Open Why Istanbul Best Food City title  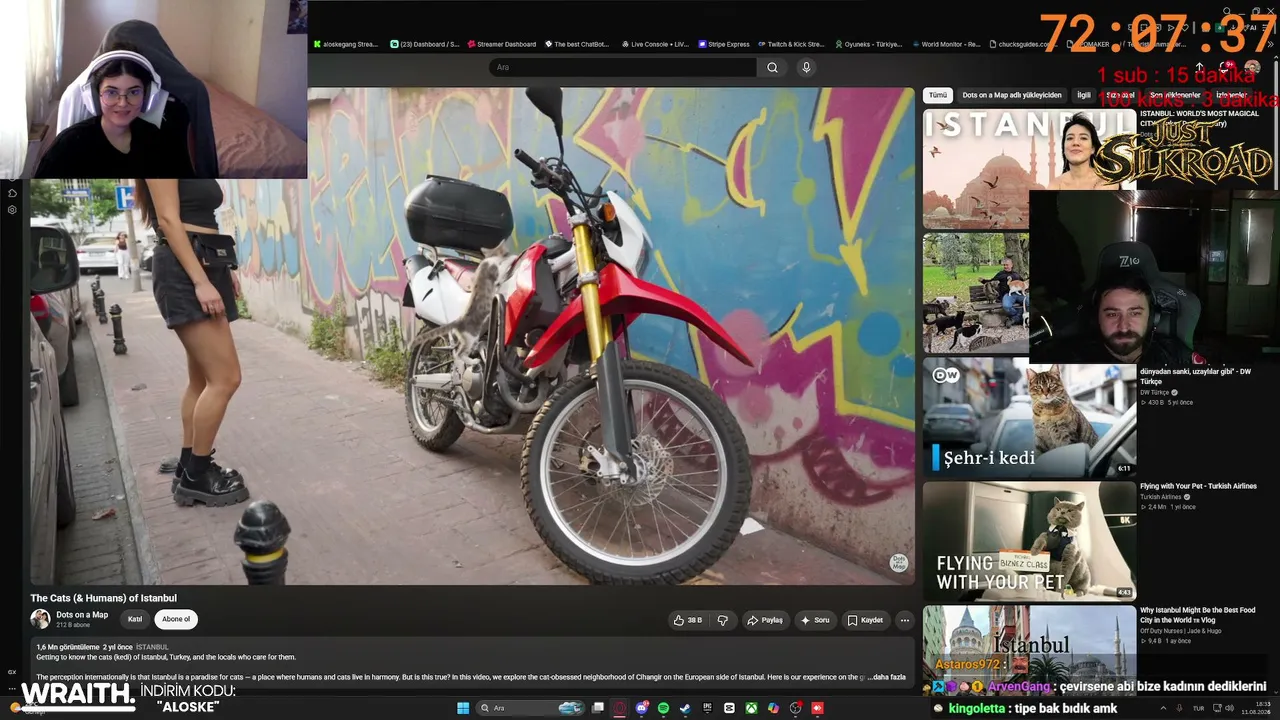(1197, 614)
